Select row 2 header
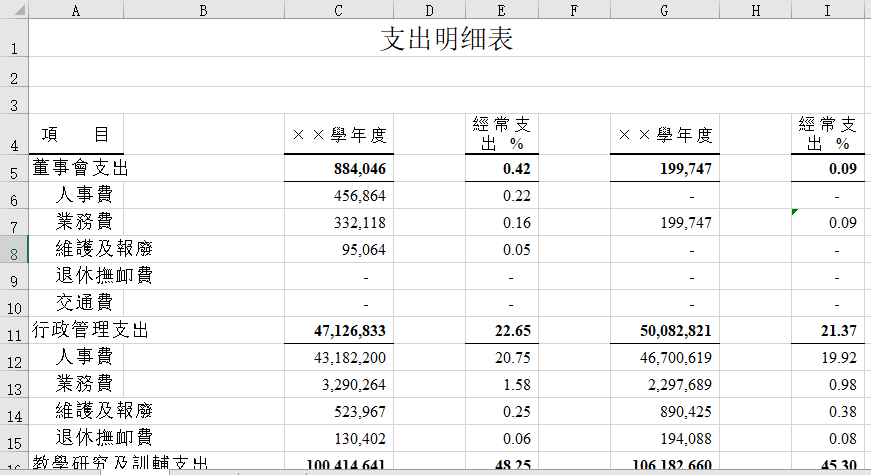Screen dimensions: 871x475 14,77
